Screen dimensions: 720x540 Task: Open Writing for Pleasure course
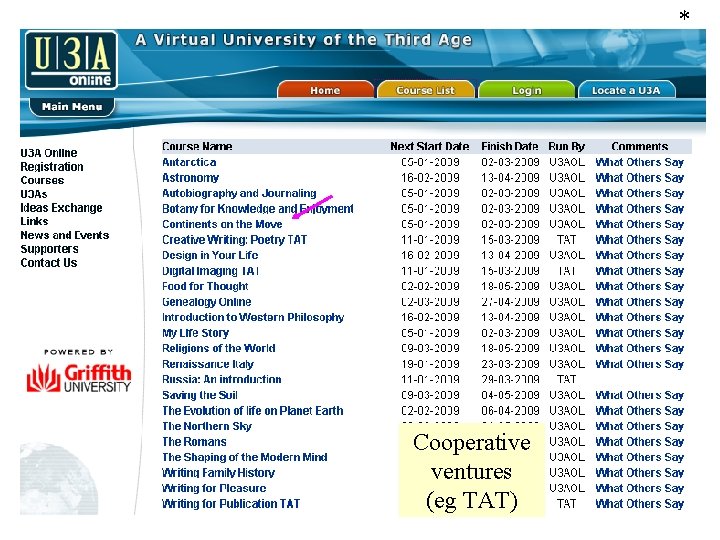[x=214, y=488]
